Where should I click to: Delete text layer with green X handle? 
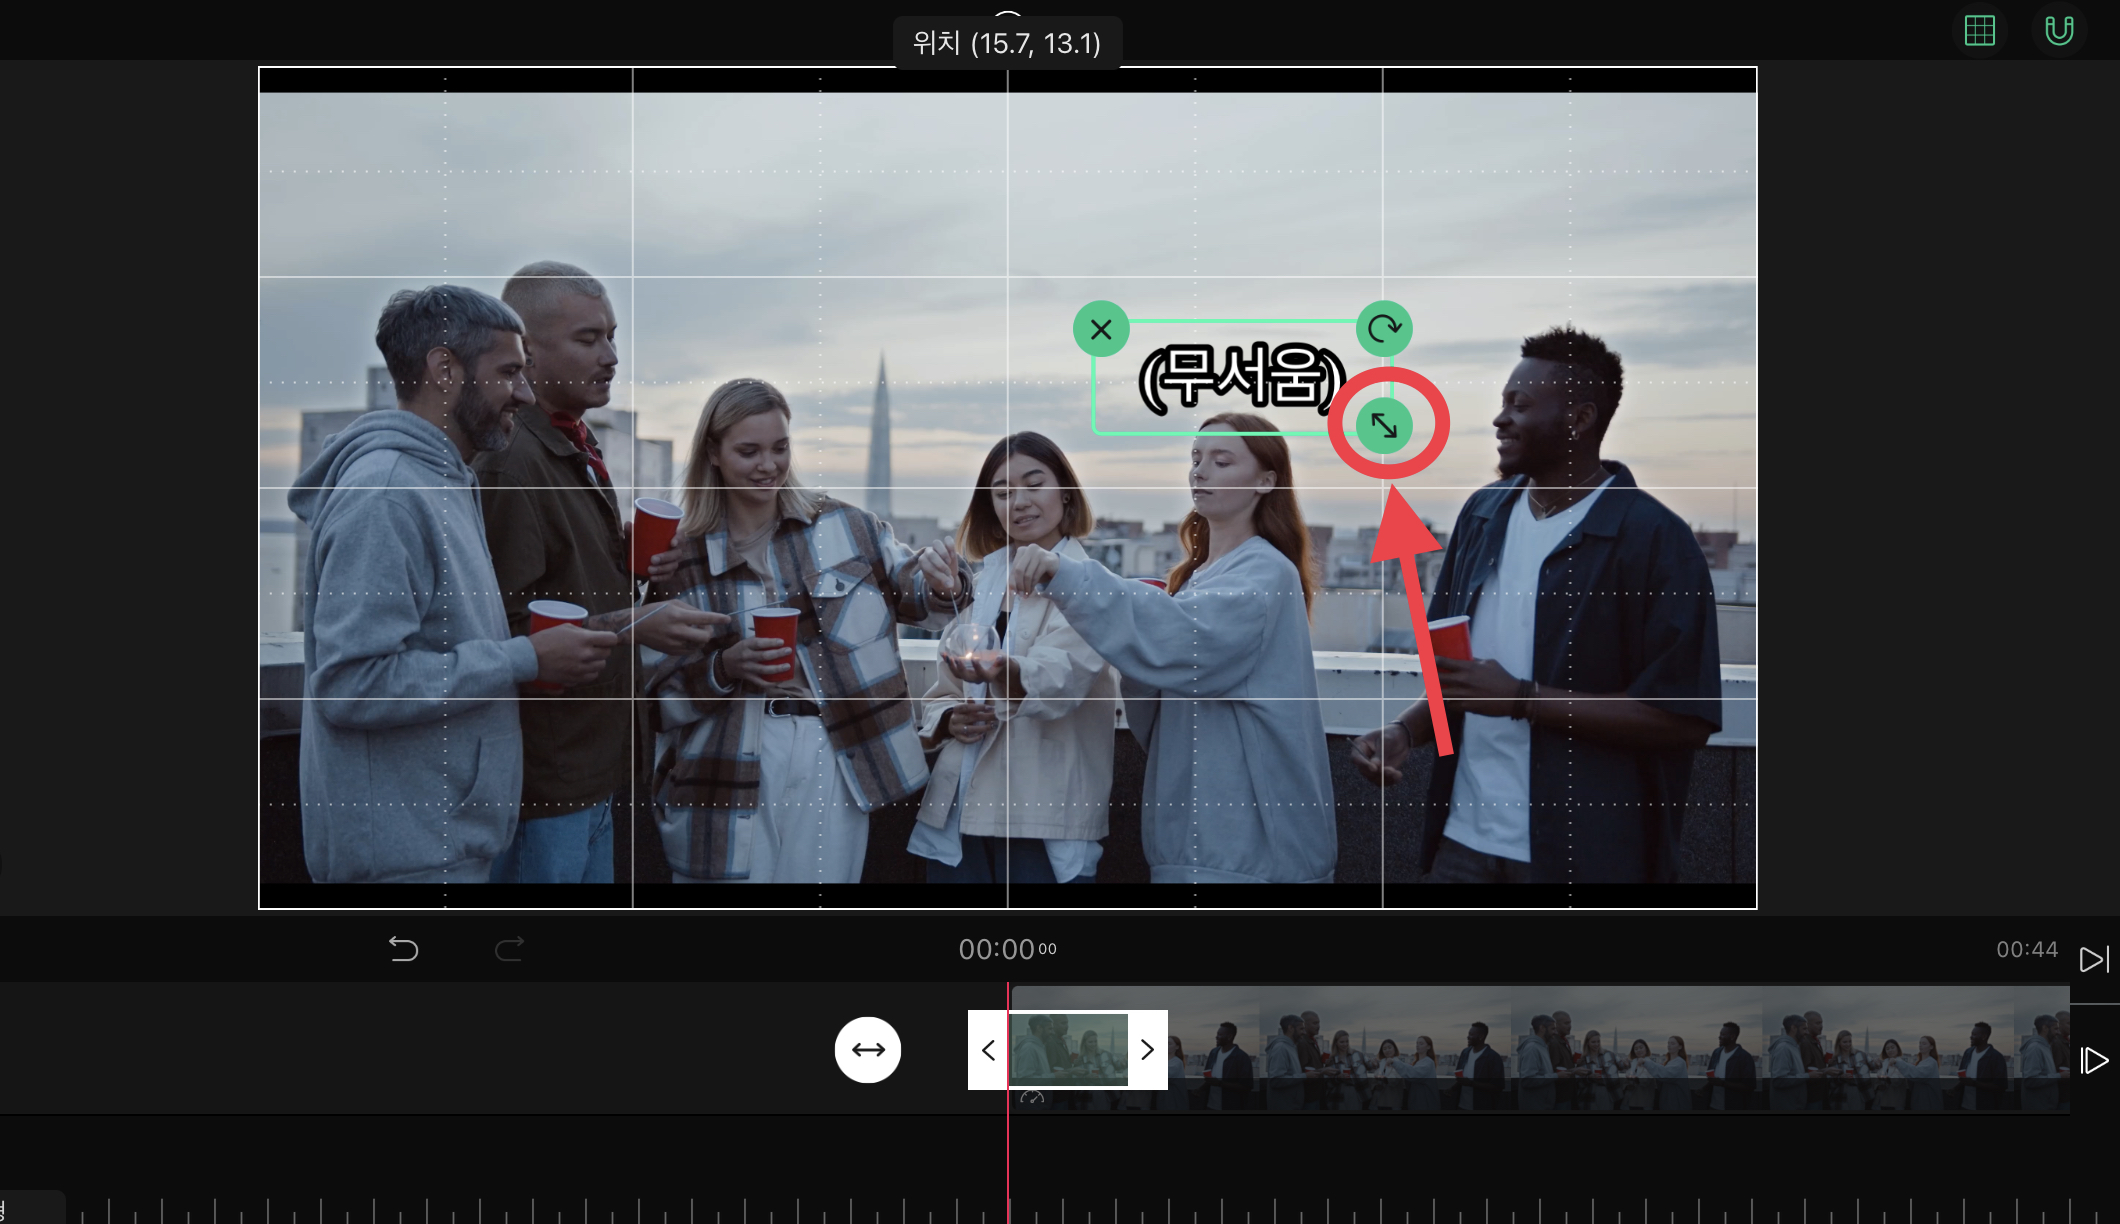pyautogui.click(x=1101, y=329)
